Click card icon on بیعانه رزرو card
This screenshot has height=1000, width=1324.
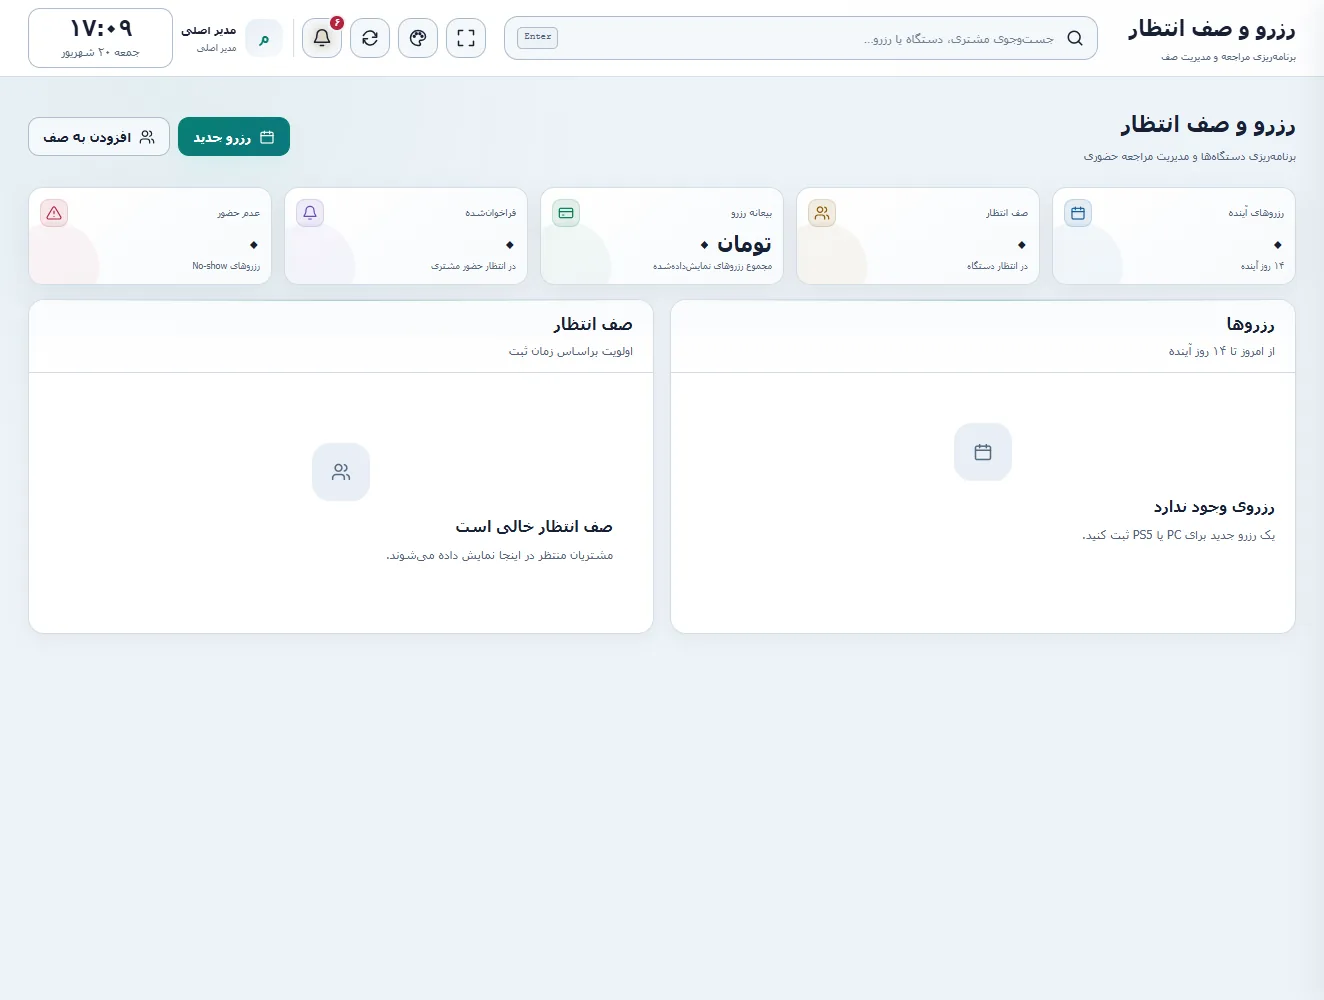pyautogui.click(x=566, y=213)
